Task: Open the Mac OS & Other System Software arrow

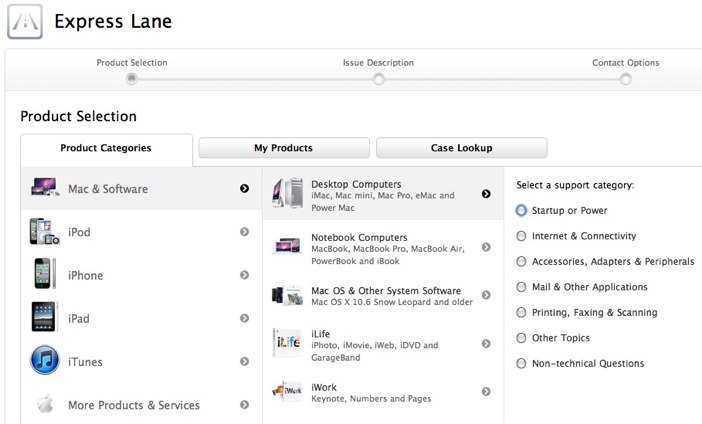Action: (486, 295)
